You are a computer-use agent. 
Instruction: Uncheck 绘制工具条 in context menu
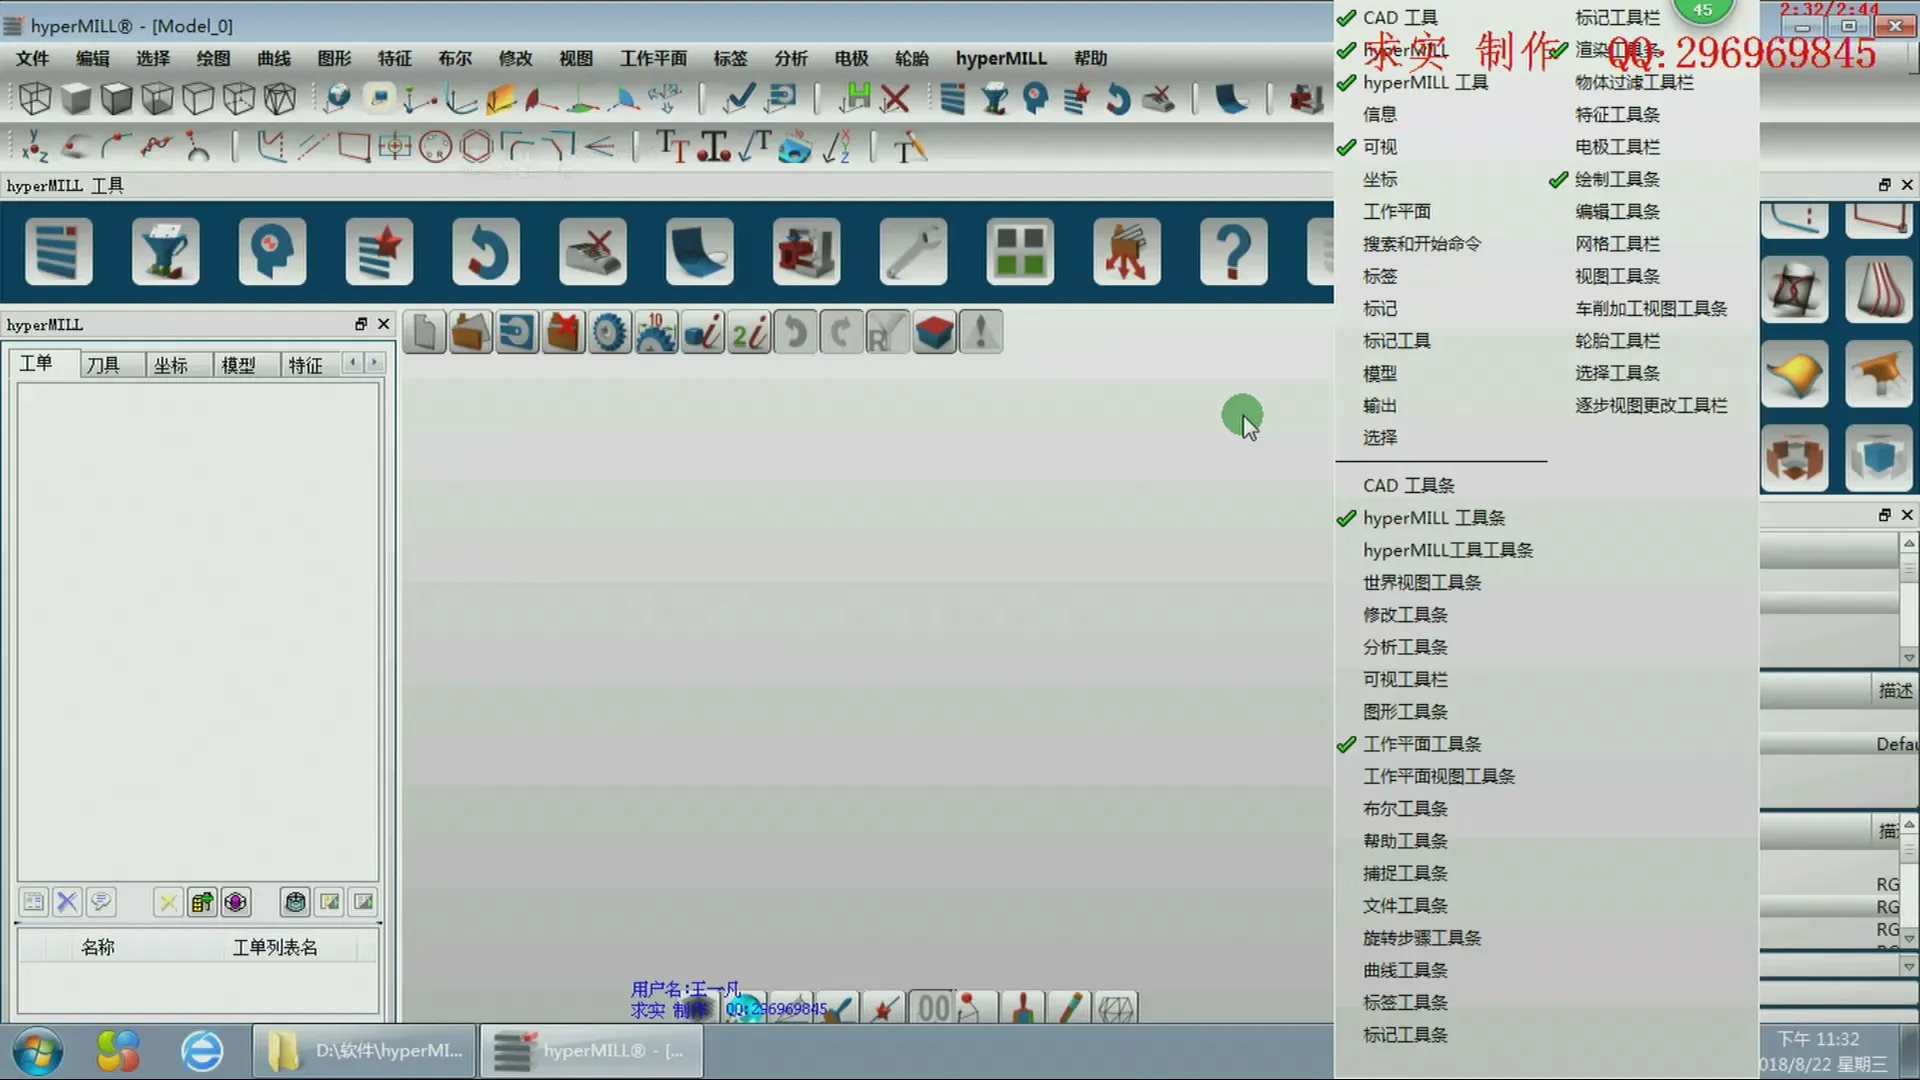tap(1616, 179)
